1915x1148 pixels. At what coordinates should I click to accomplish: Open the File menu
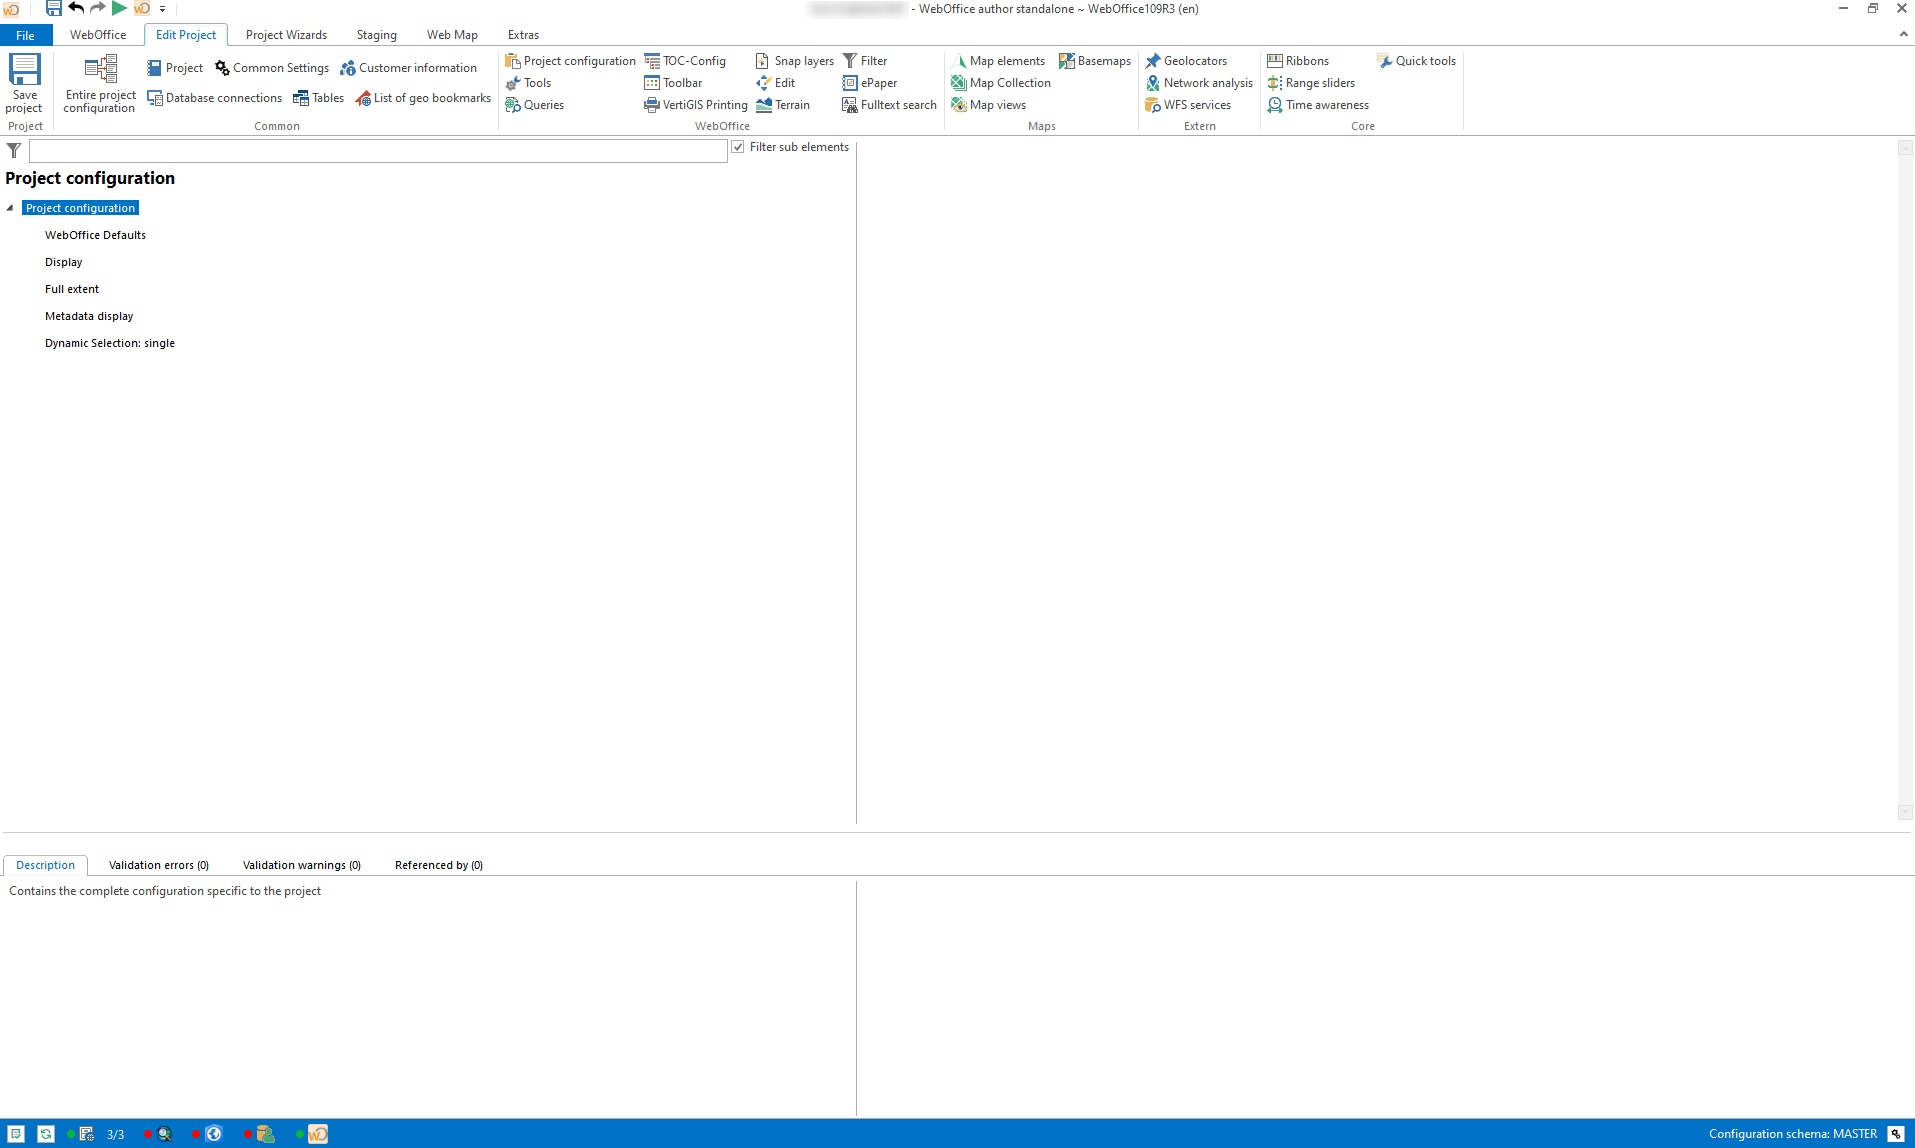click(x=24, y=34)
